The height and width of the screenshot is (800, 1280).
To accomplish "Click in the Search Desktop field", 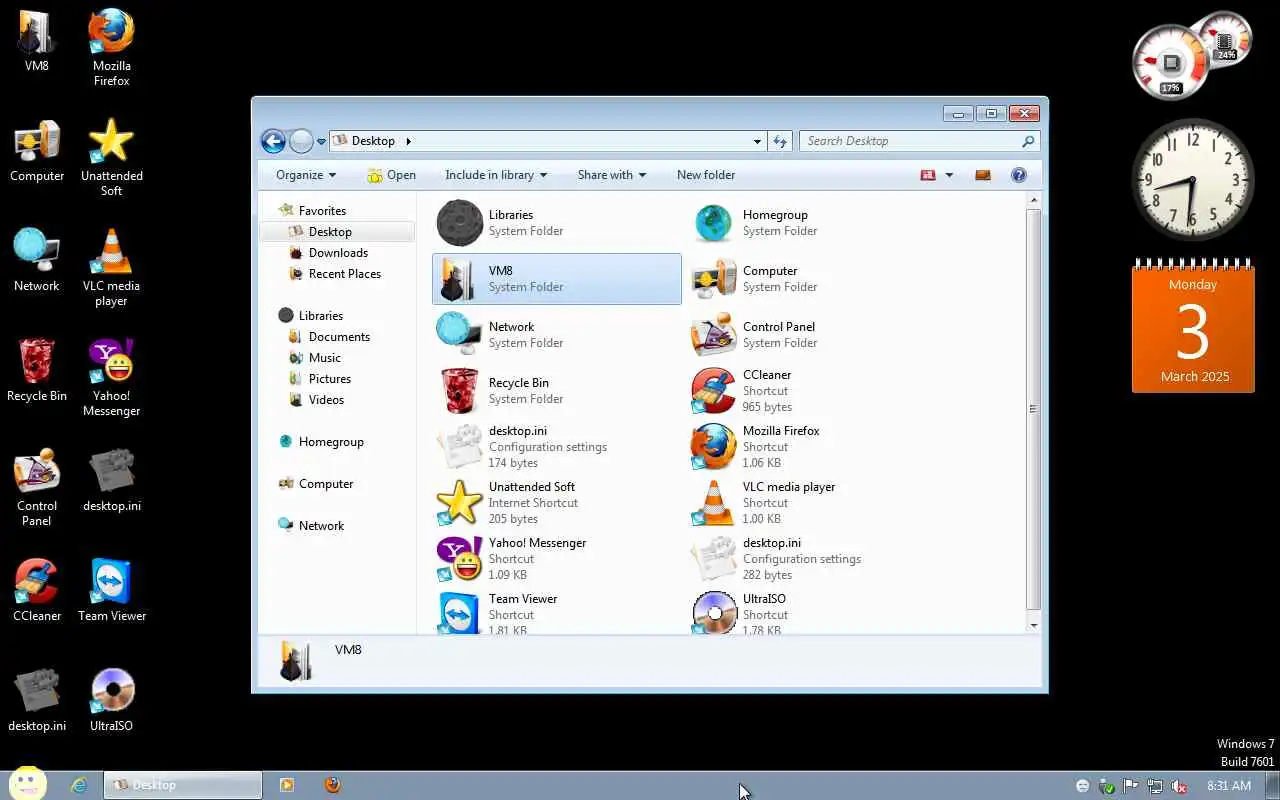I will (x=919, y=141).
